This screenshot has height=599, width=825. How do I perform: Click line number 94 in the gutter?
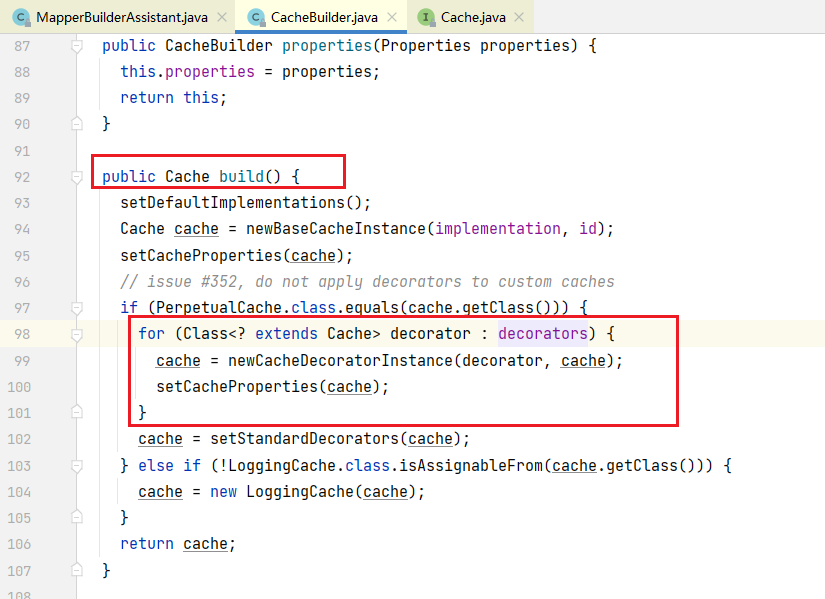(x=22, y=229)
